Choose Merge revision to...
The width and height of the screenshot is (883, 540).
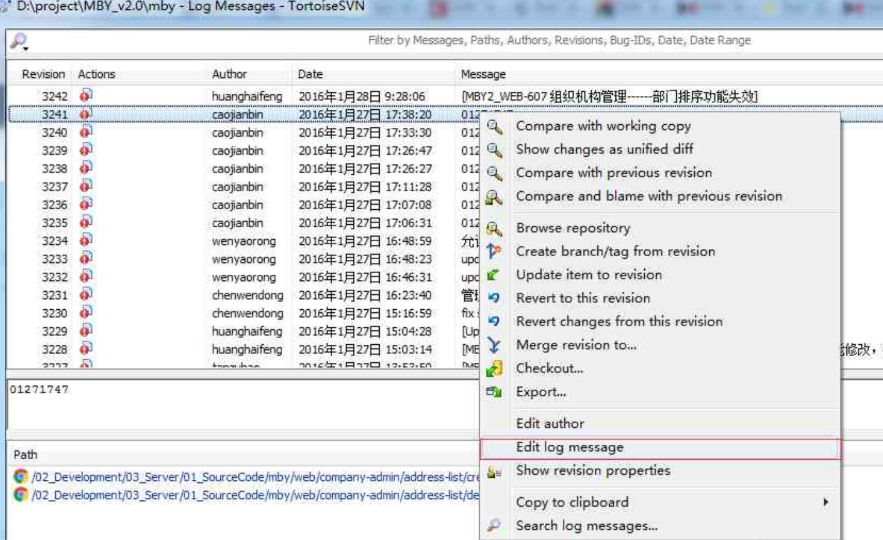tap(576, 345)
